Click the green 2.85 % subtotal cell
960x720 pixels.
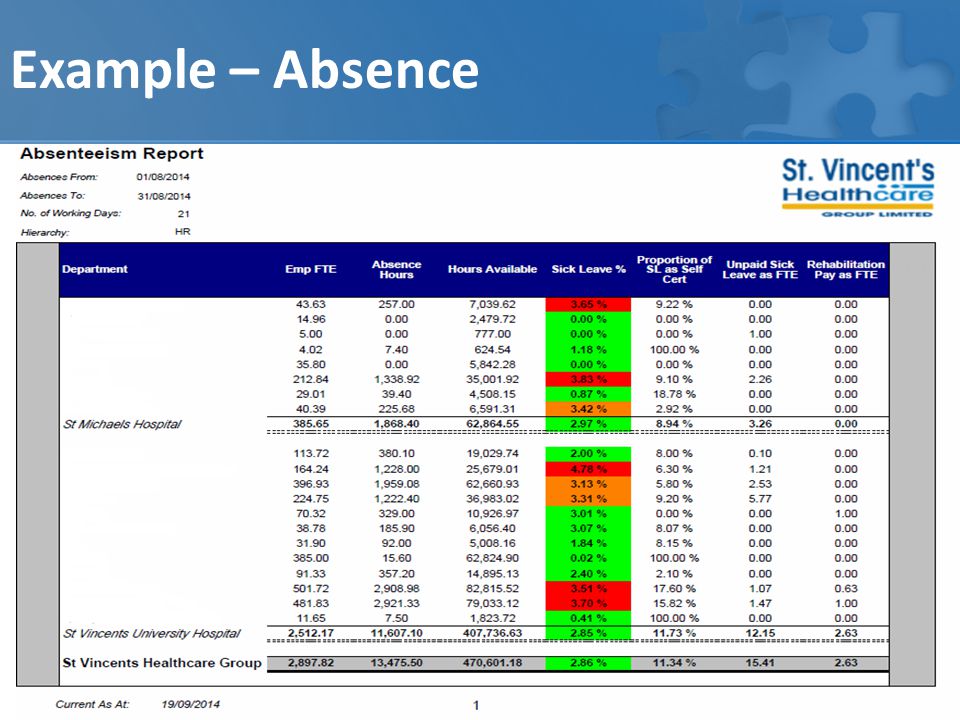pos(588,633)
